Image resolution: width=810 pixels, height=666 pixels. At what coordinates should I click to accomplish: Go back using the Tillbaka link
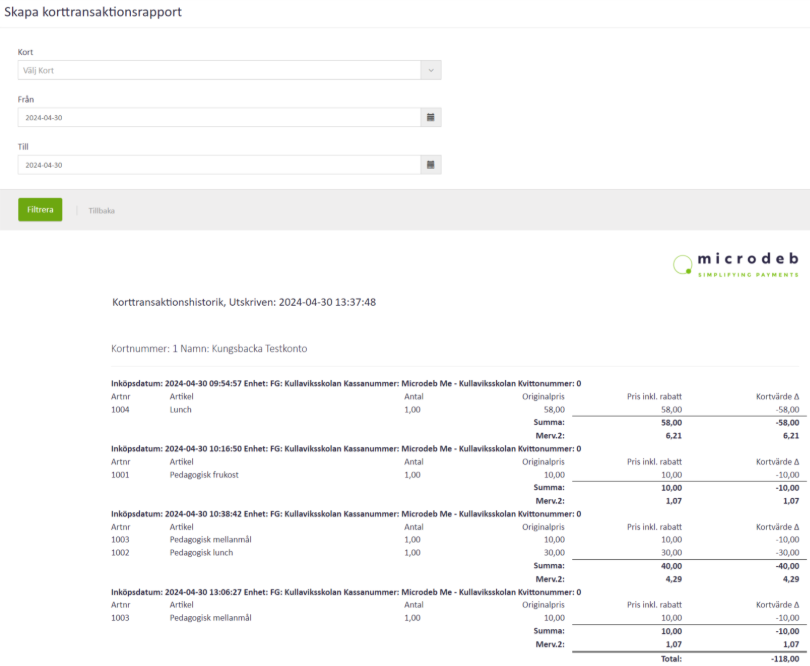coord(101,211)
